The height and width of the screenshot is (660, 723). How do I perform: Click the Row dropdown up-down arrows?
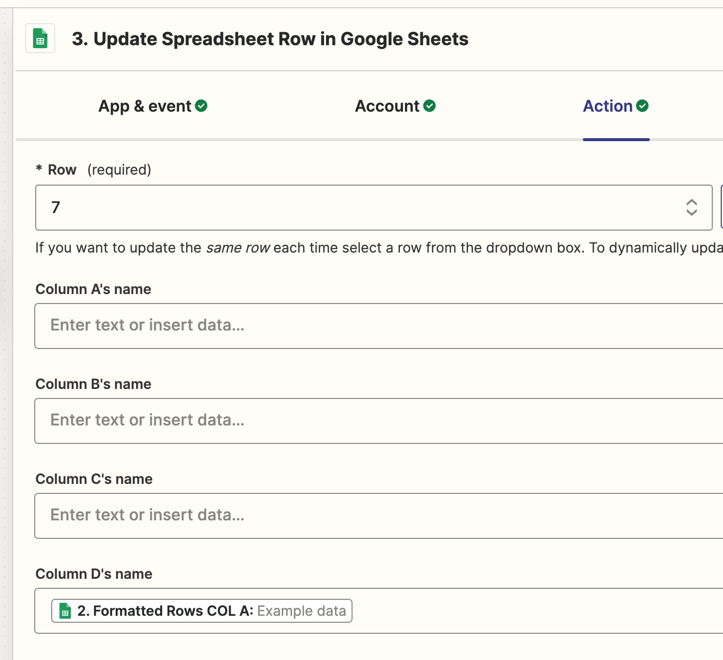click(x=691, y=208)
